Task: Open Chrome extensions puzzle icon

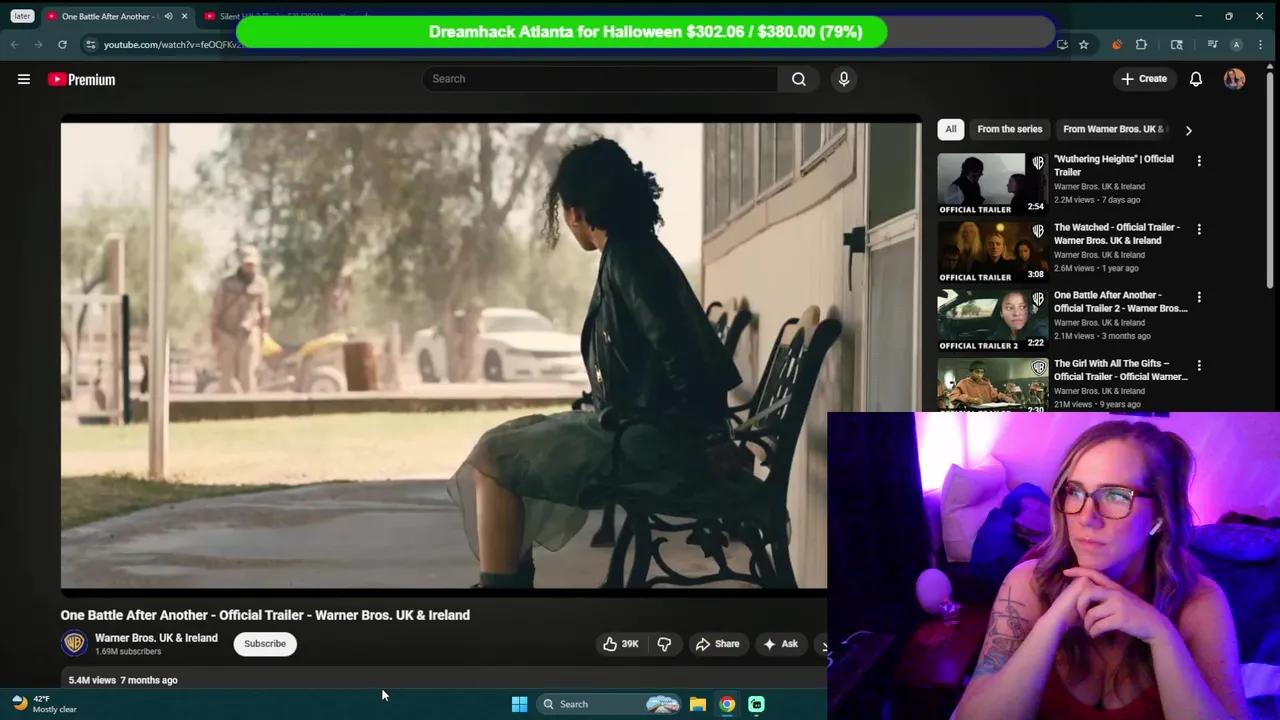Action: pos(1141,44)
